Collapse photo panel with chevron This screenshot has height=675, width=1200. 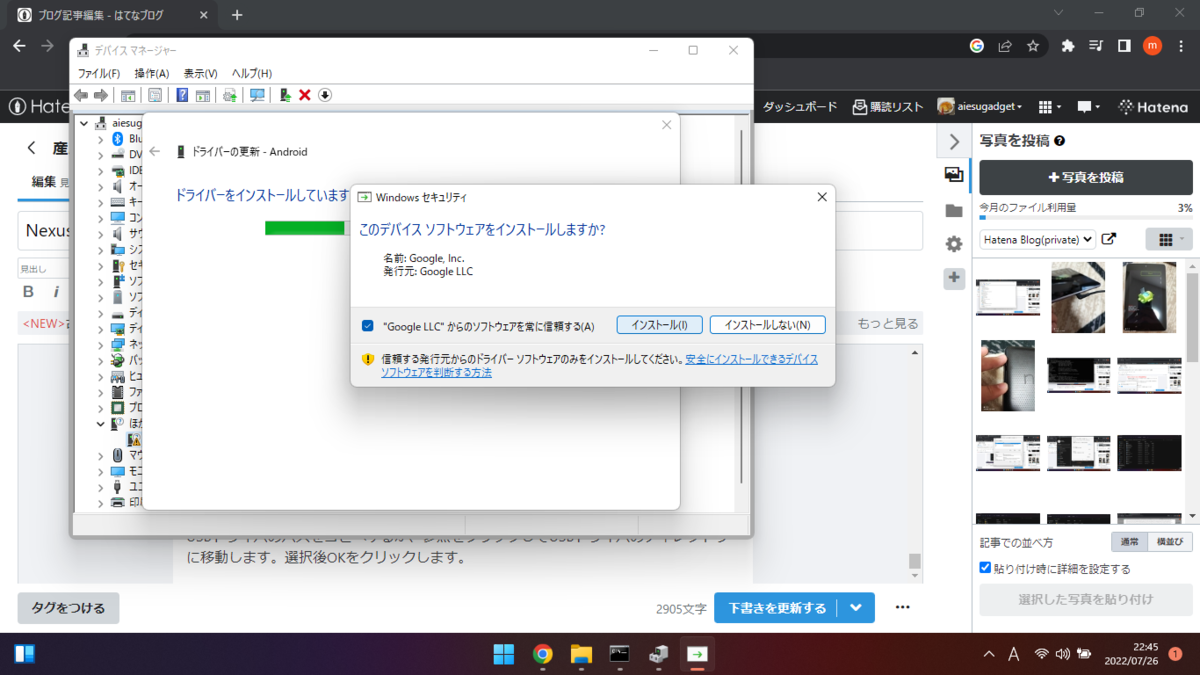(x=954, y=142)
